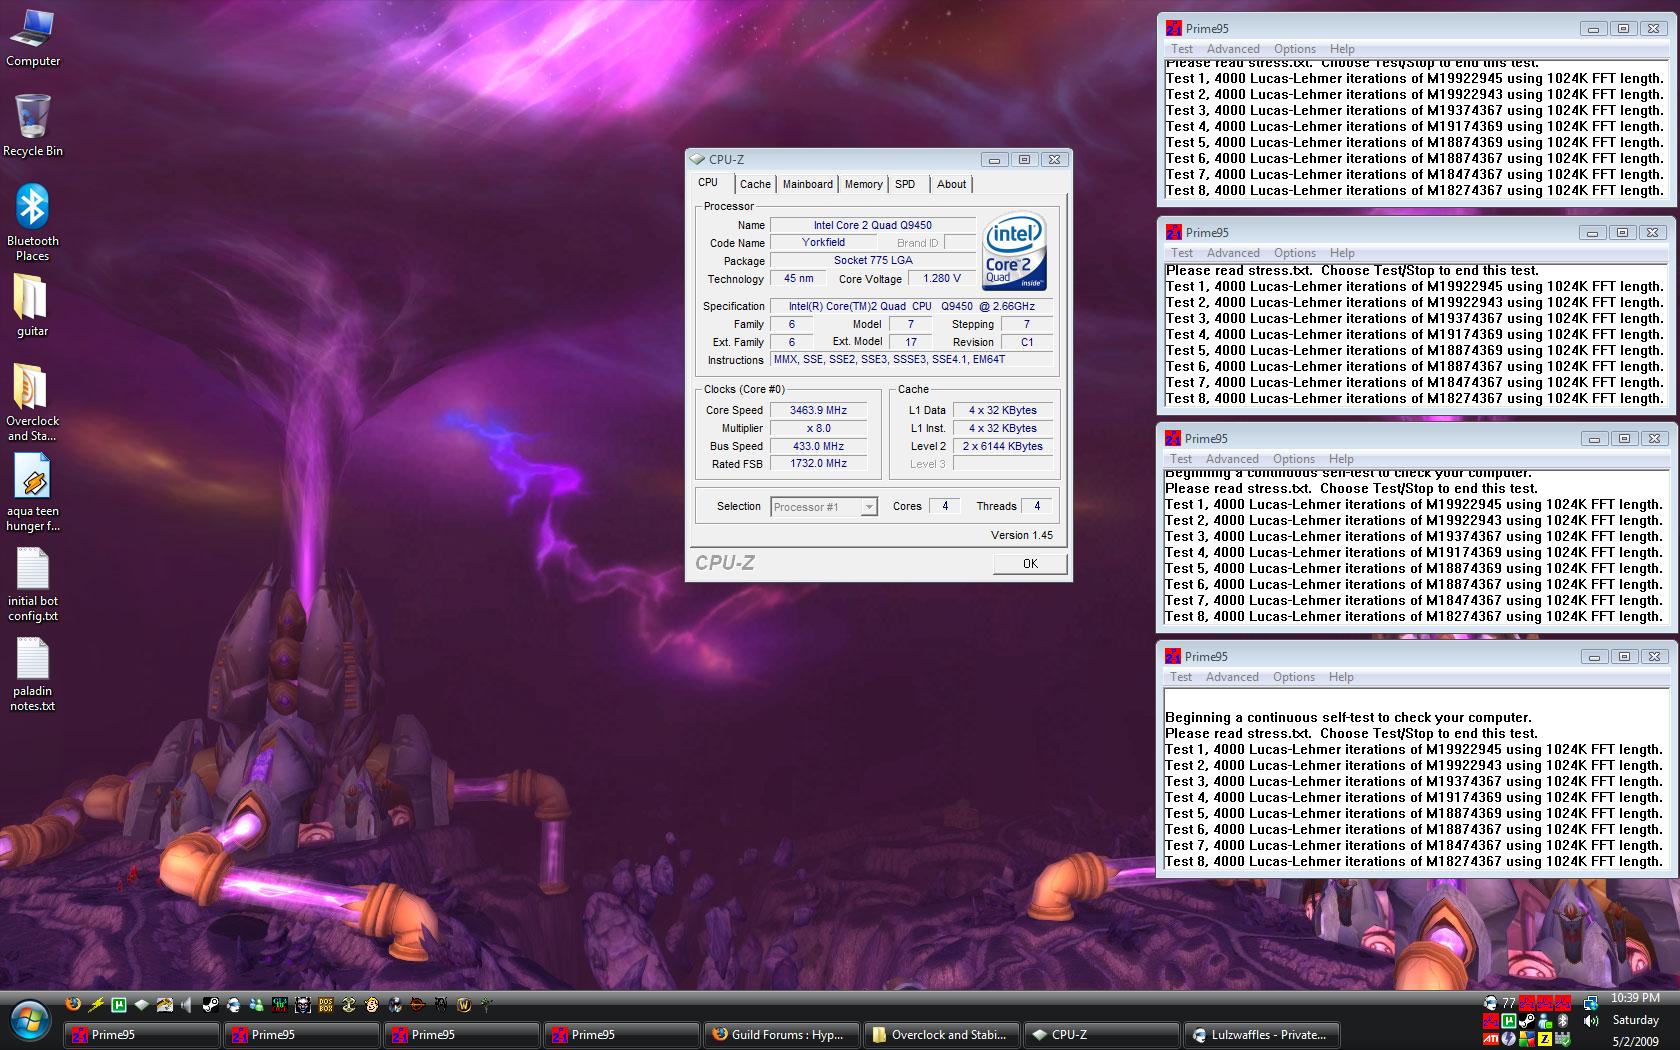Open the Computer desktop icon
The image size is (1680, 1050).
pos(33,38)
